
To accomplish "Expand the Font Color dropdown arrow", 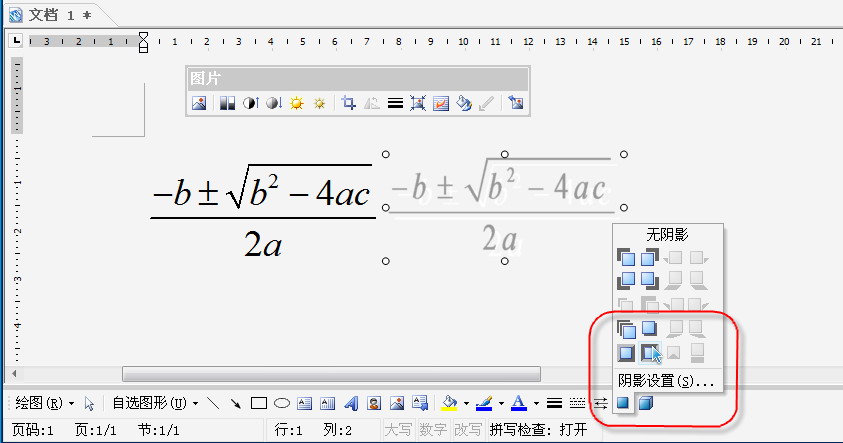I will [536, 403].
